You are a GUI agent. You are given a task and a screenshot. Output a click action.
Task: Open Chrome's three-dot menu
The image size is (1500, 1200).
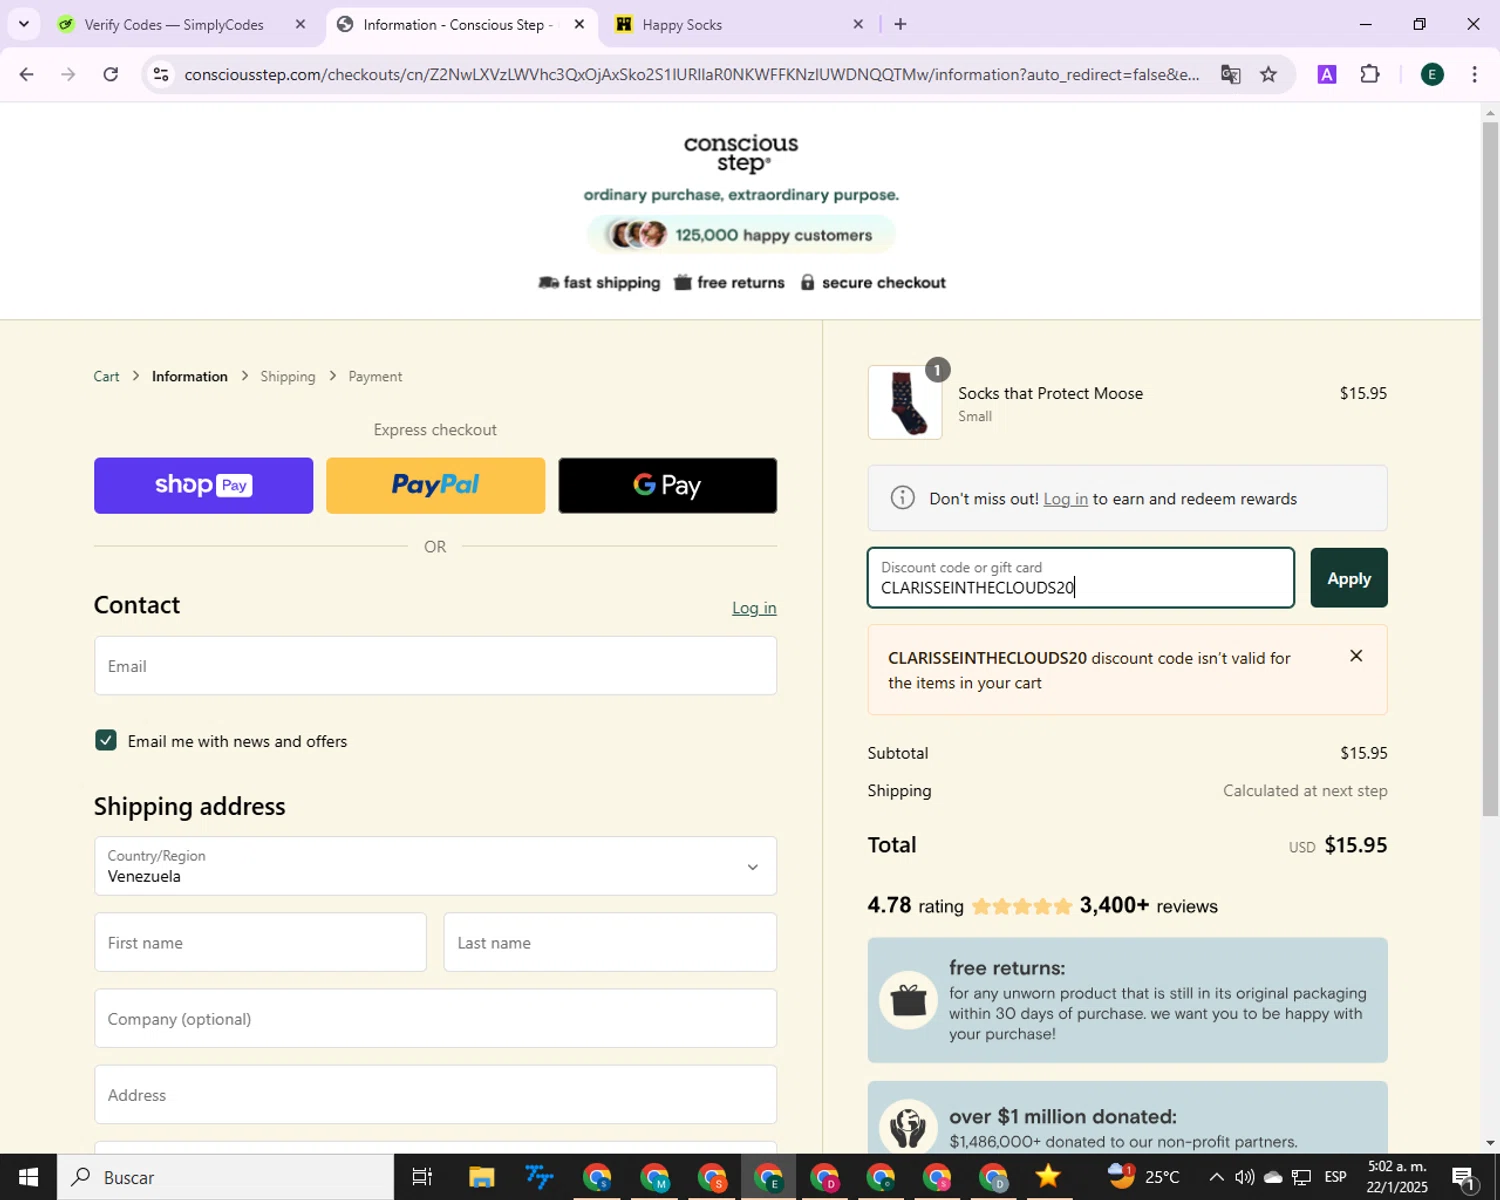point(1474,74)
